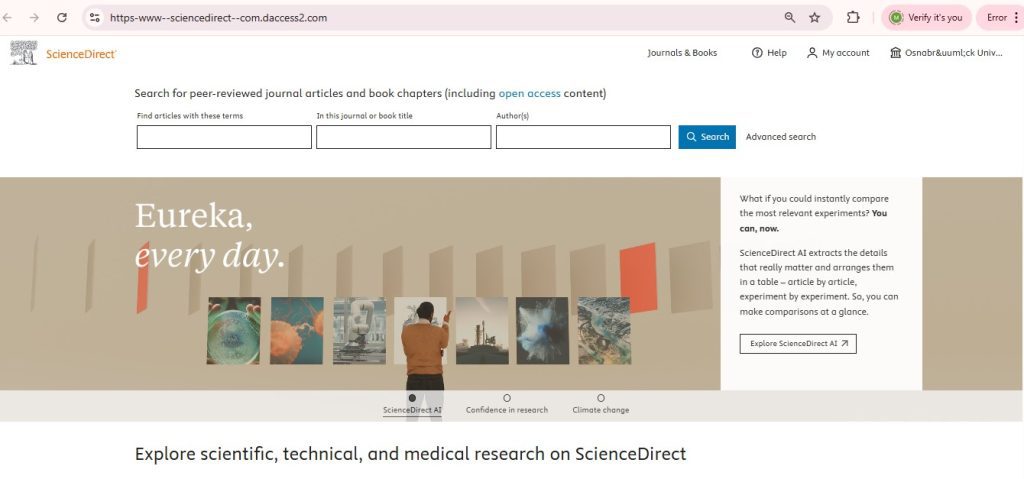Screen dimensions: 1024x479
Task: Focus the Find articles with these terms field
Action: click(224, 137)
